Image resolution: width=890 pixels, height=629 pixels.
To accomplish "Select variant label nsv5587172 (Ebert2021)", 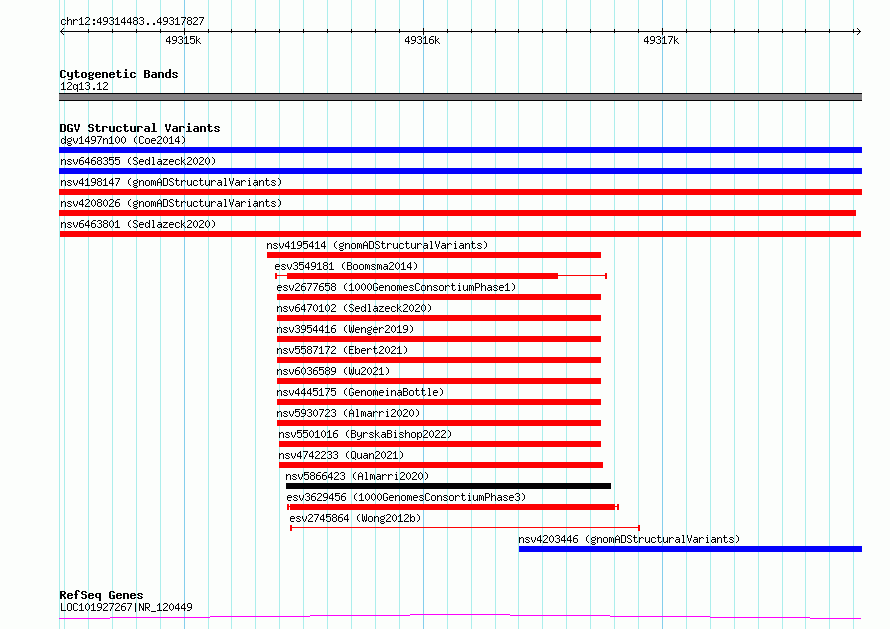I will point(342,350).
